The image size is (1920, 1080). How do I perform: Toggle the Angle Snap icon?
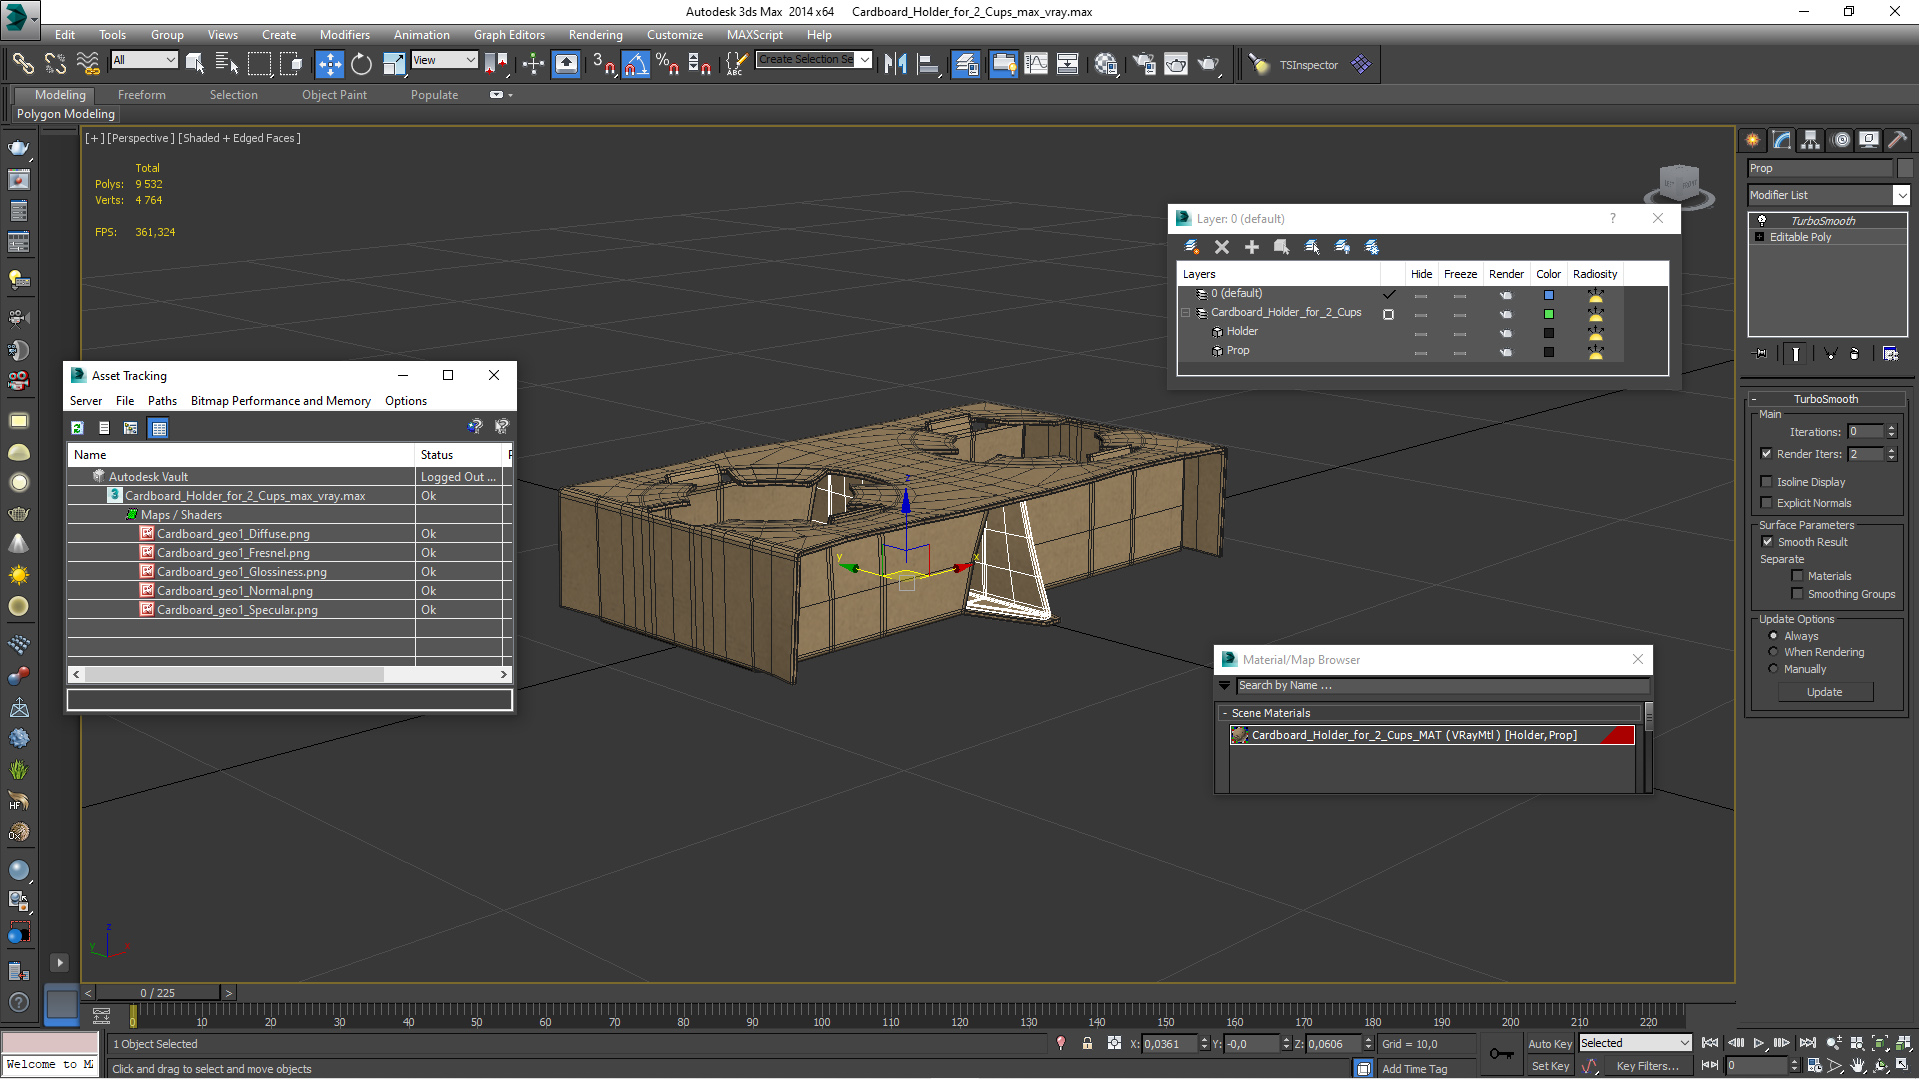(x=636, y=64)
